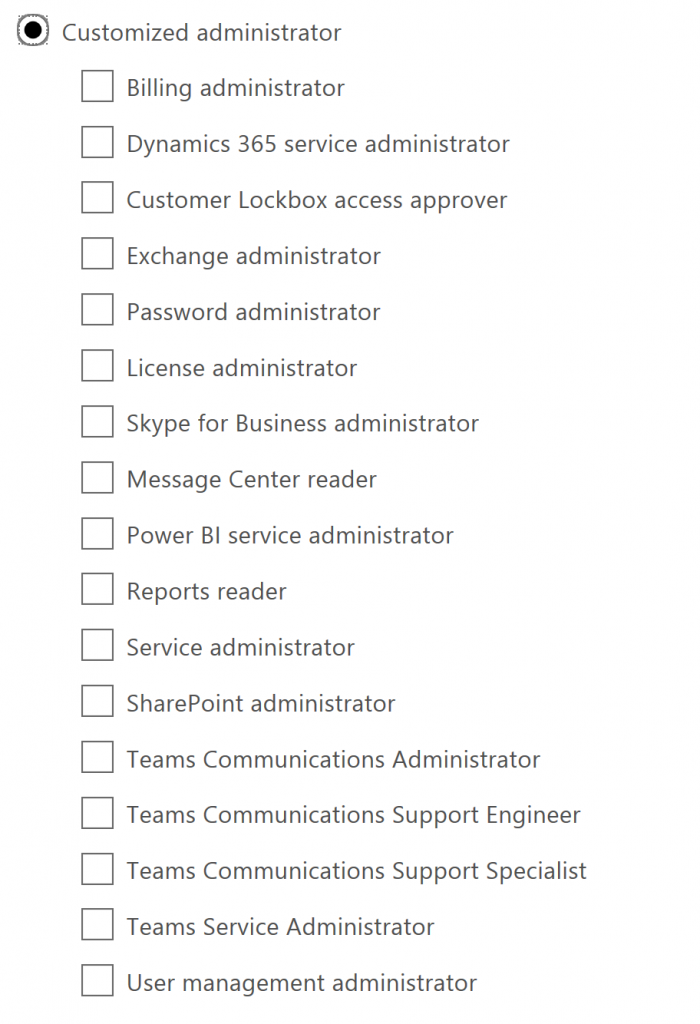Check the Password administrator box
Screen dimensions: 700x1024
97,310
